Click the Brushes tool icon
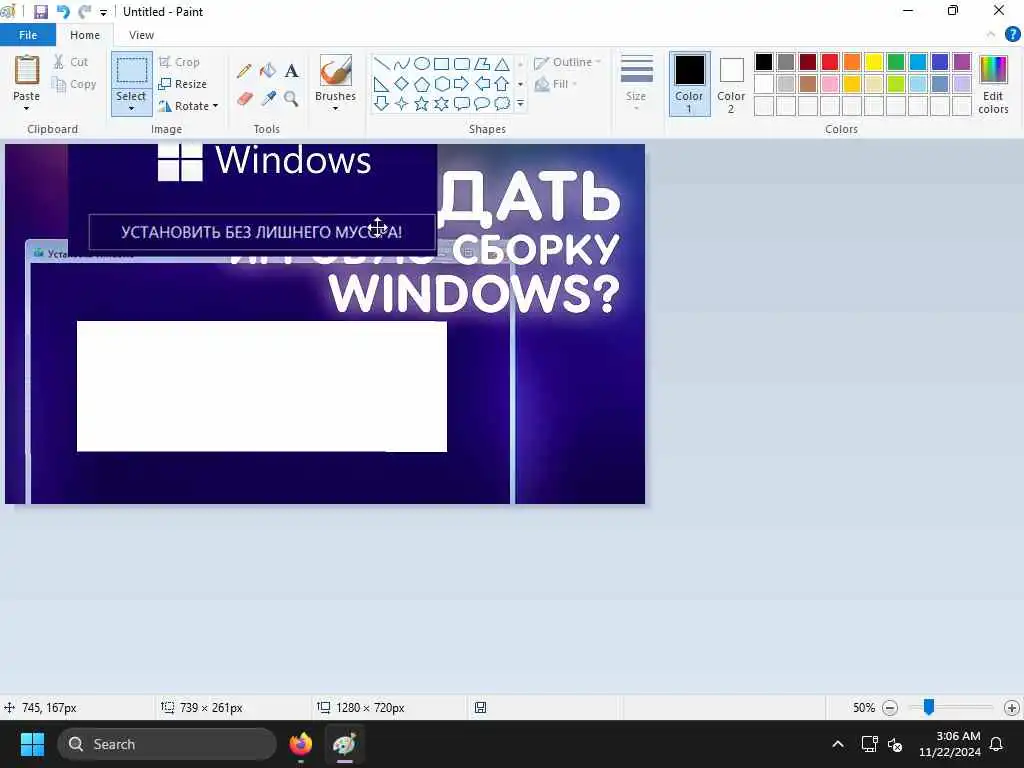This screenshot has height=768, width=1024. [x=336, y=70]
